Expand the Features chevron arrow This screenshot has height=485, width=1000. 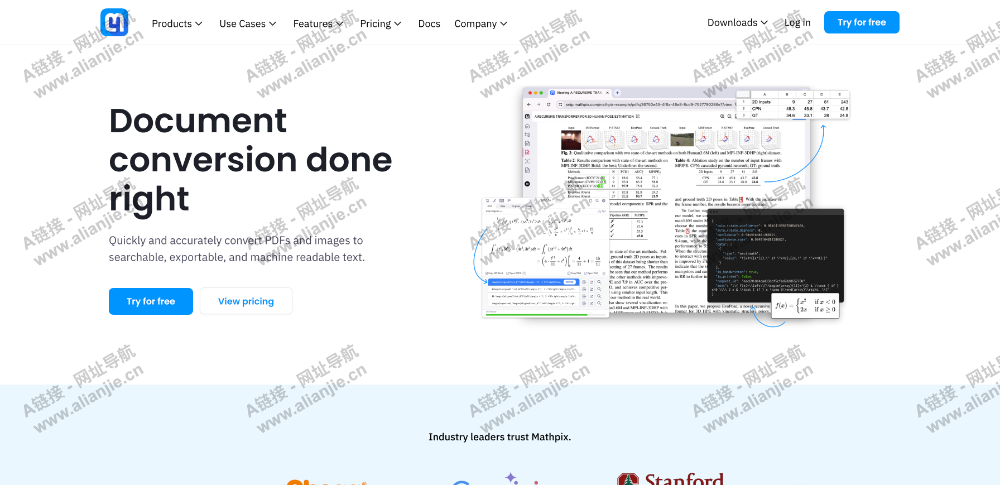click(x=339, y=24)
